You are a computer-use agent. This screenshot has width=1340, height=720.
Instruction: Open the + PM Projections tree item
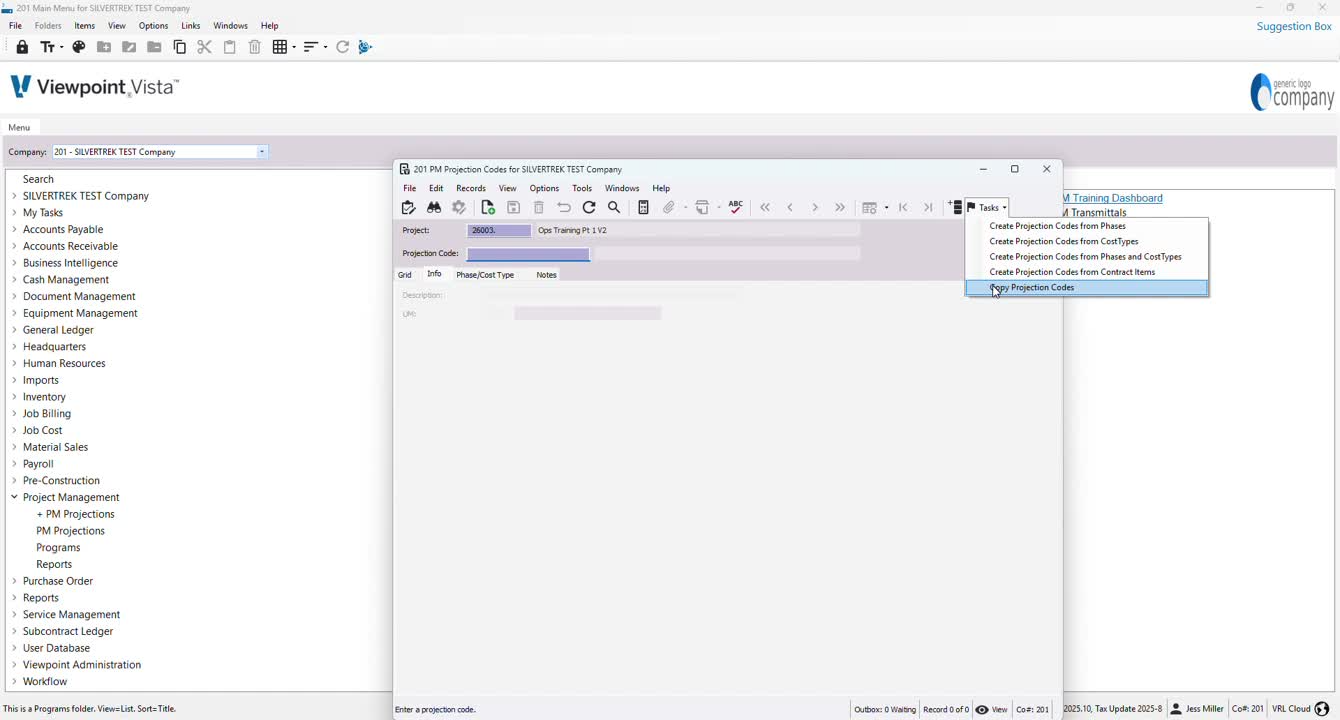coord(75,514)
